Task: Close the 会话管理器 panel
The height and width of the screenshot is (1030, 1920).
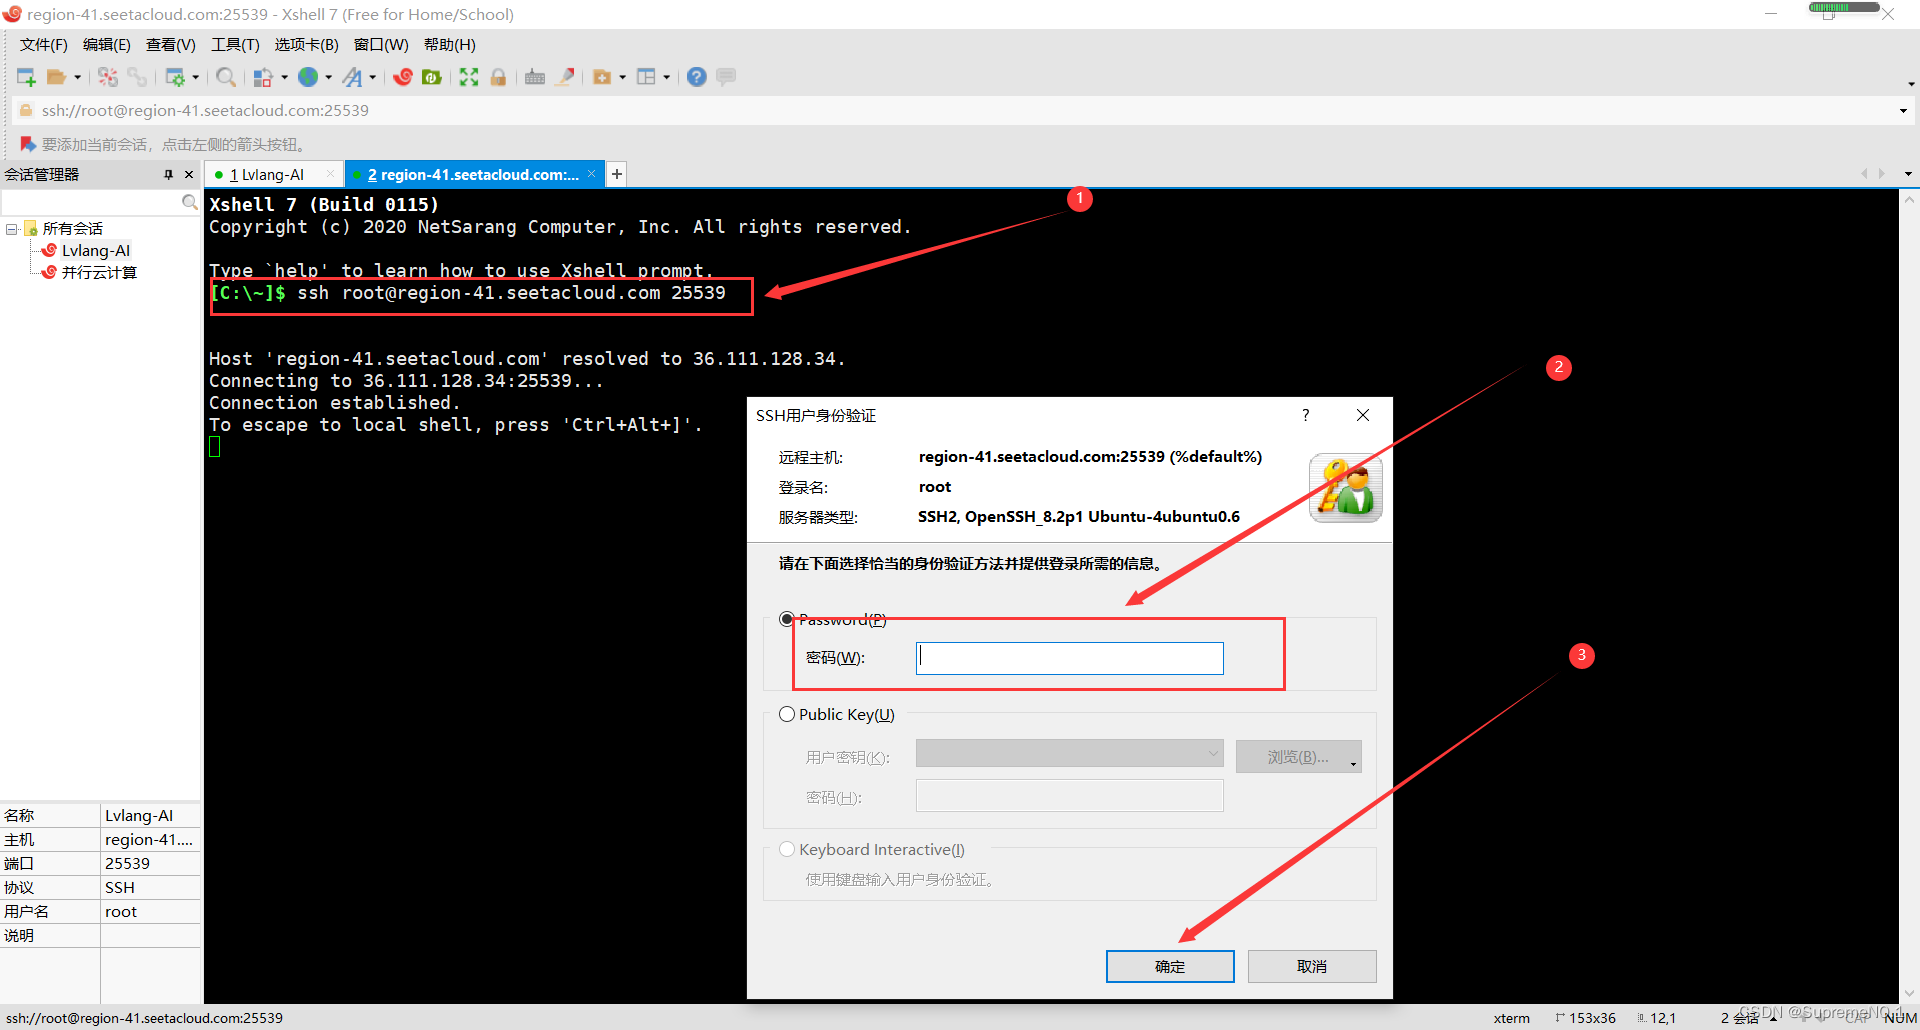Action: point(189,174)
